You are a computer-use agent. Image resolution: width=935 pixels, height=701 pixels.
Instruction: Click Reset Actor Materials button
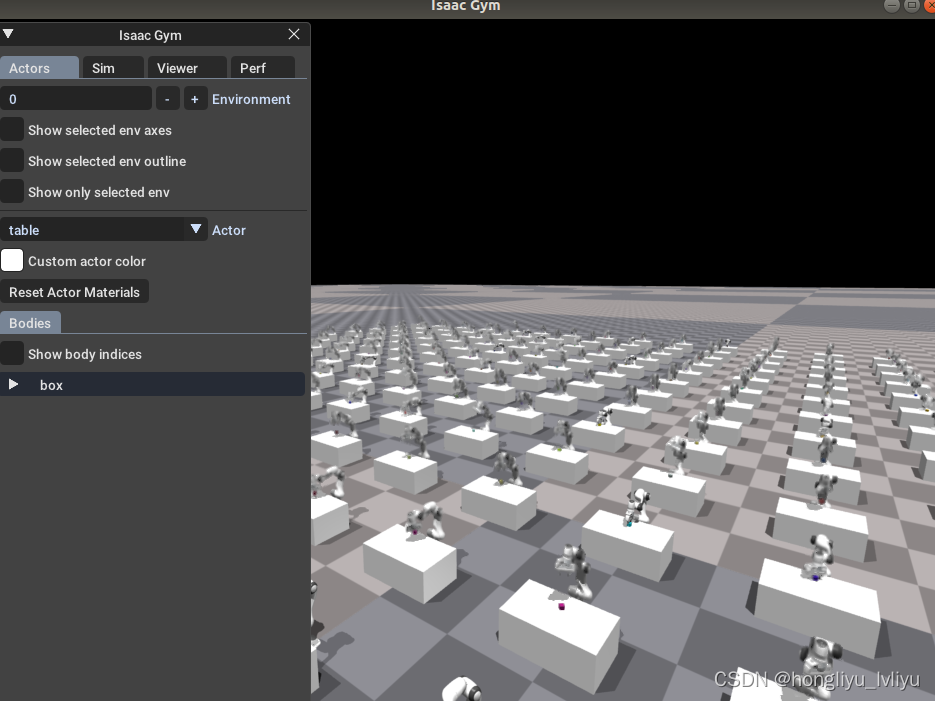point(75,292)
